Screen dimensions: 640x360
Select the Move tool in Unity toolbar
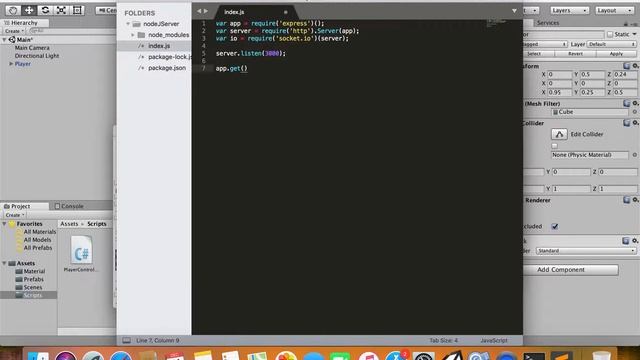click(29, 10)
